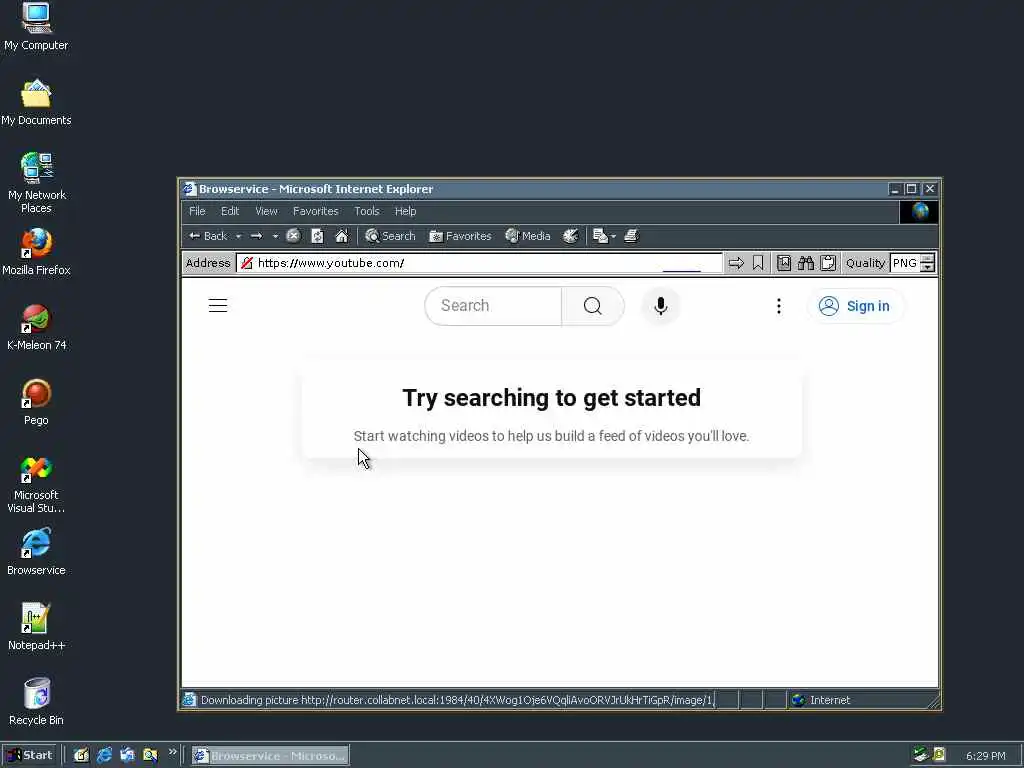Select the Pego desktop shortcut
This screenshot has height=768, width=1024.
tap(36, 402)
